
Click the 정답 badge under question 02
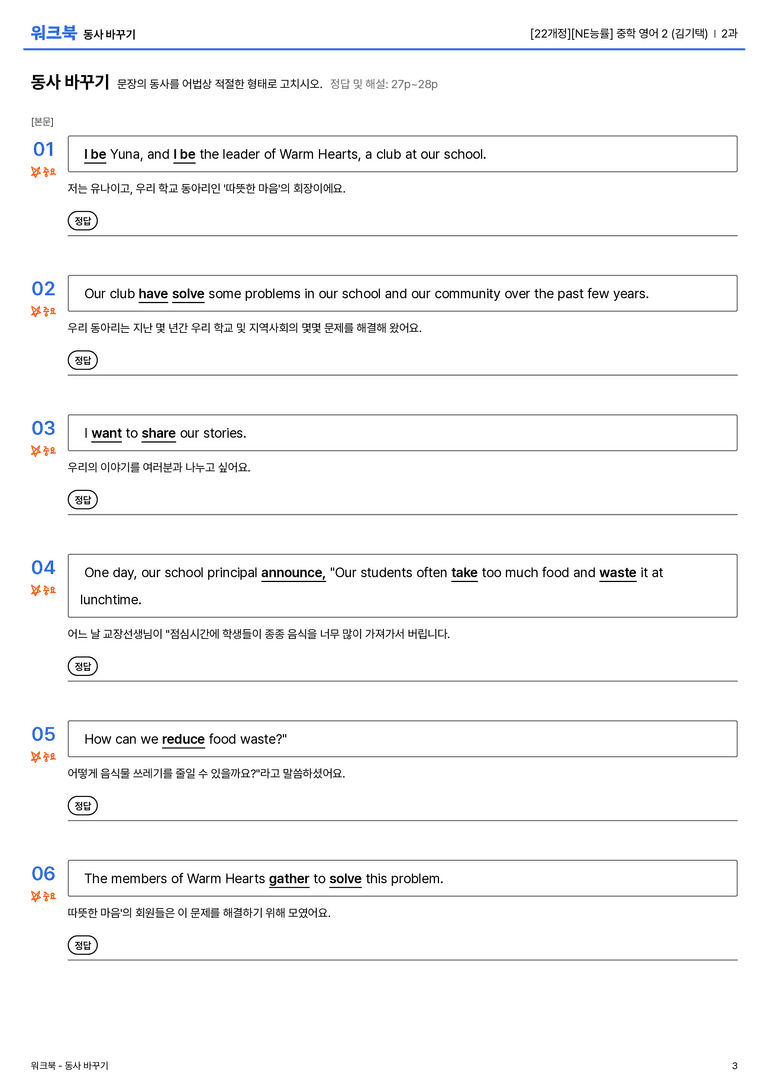tap(82, 360)
